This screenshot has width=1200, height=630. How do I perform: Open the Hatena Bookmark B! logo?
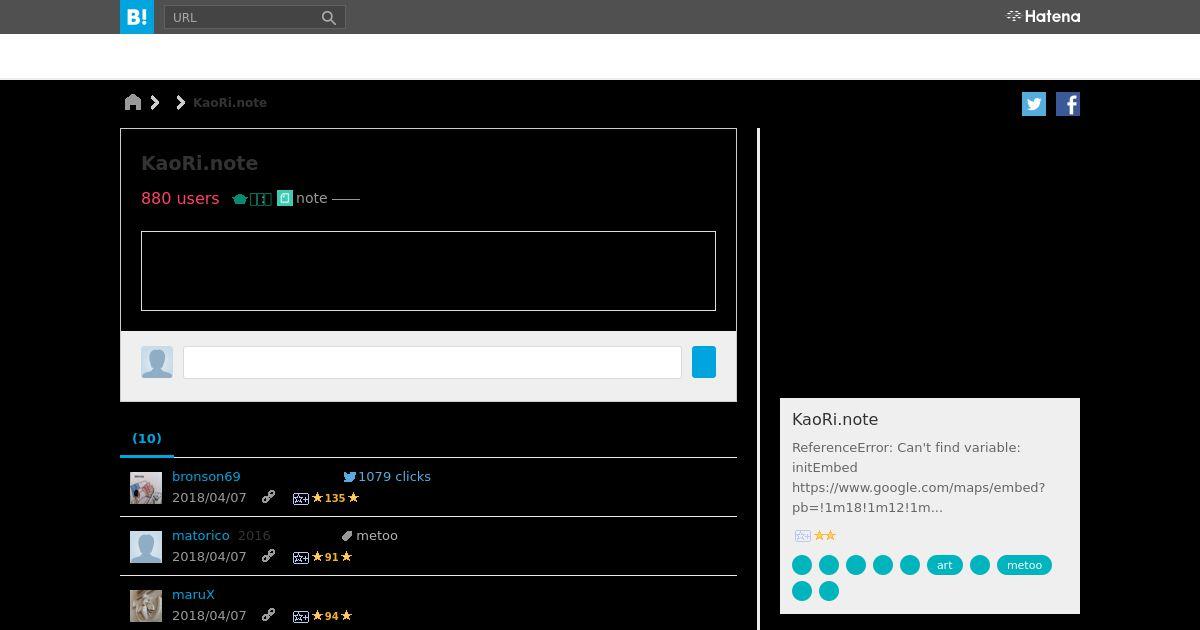pos(137,17)
